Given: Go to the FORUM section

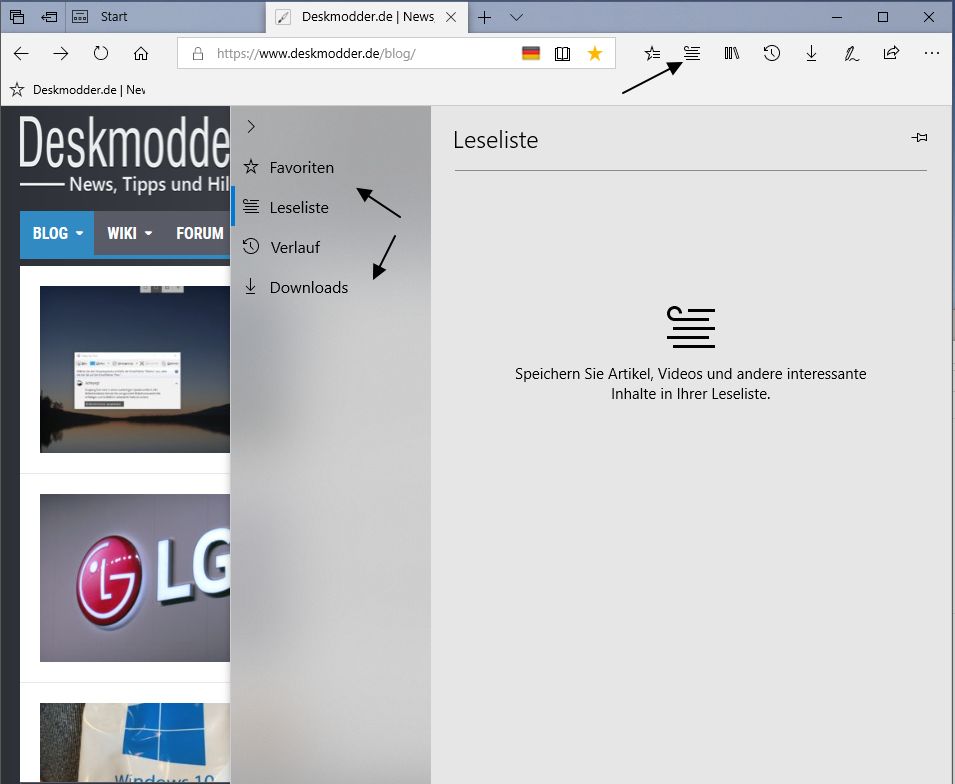Looking at the screenshot, I should [x=200, y=233].
